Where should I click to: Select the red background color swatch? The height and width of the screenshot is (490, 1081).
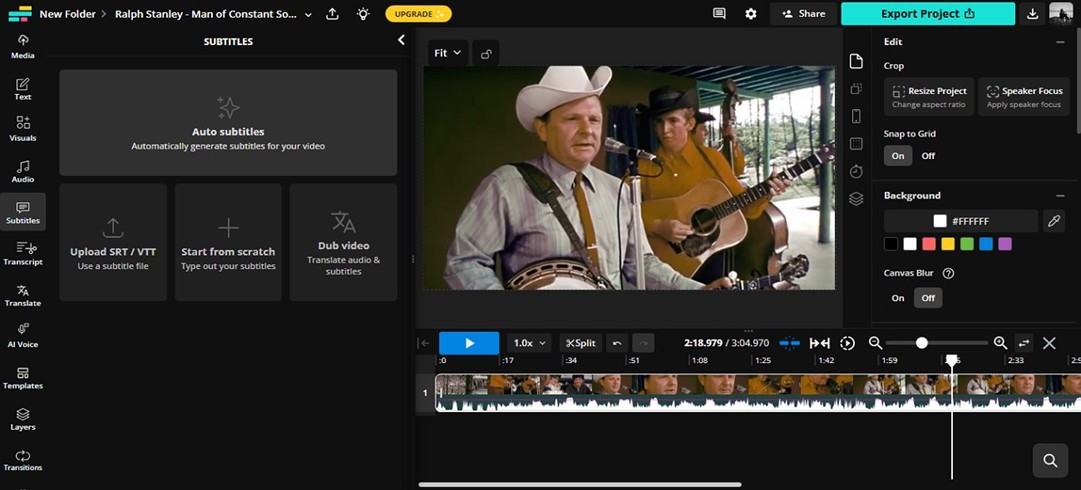pos(929,244)
